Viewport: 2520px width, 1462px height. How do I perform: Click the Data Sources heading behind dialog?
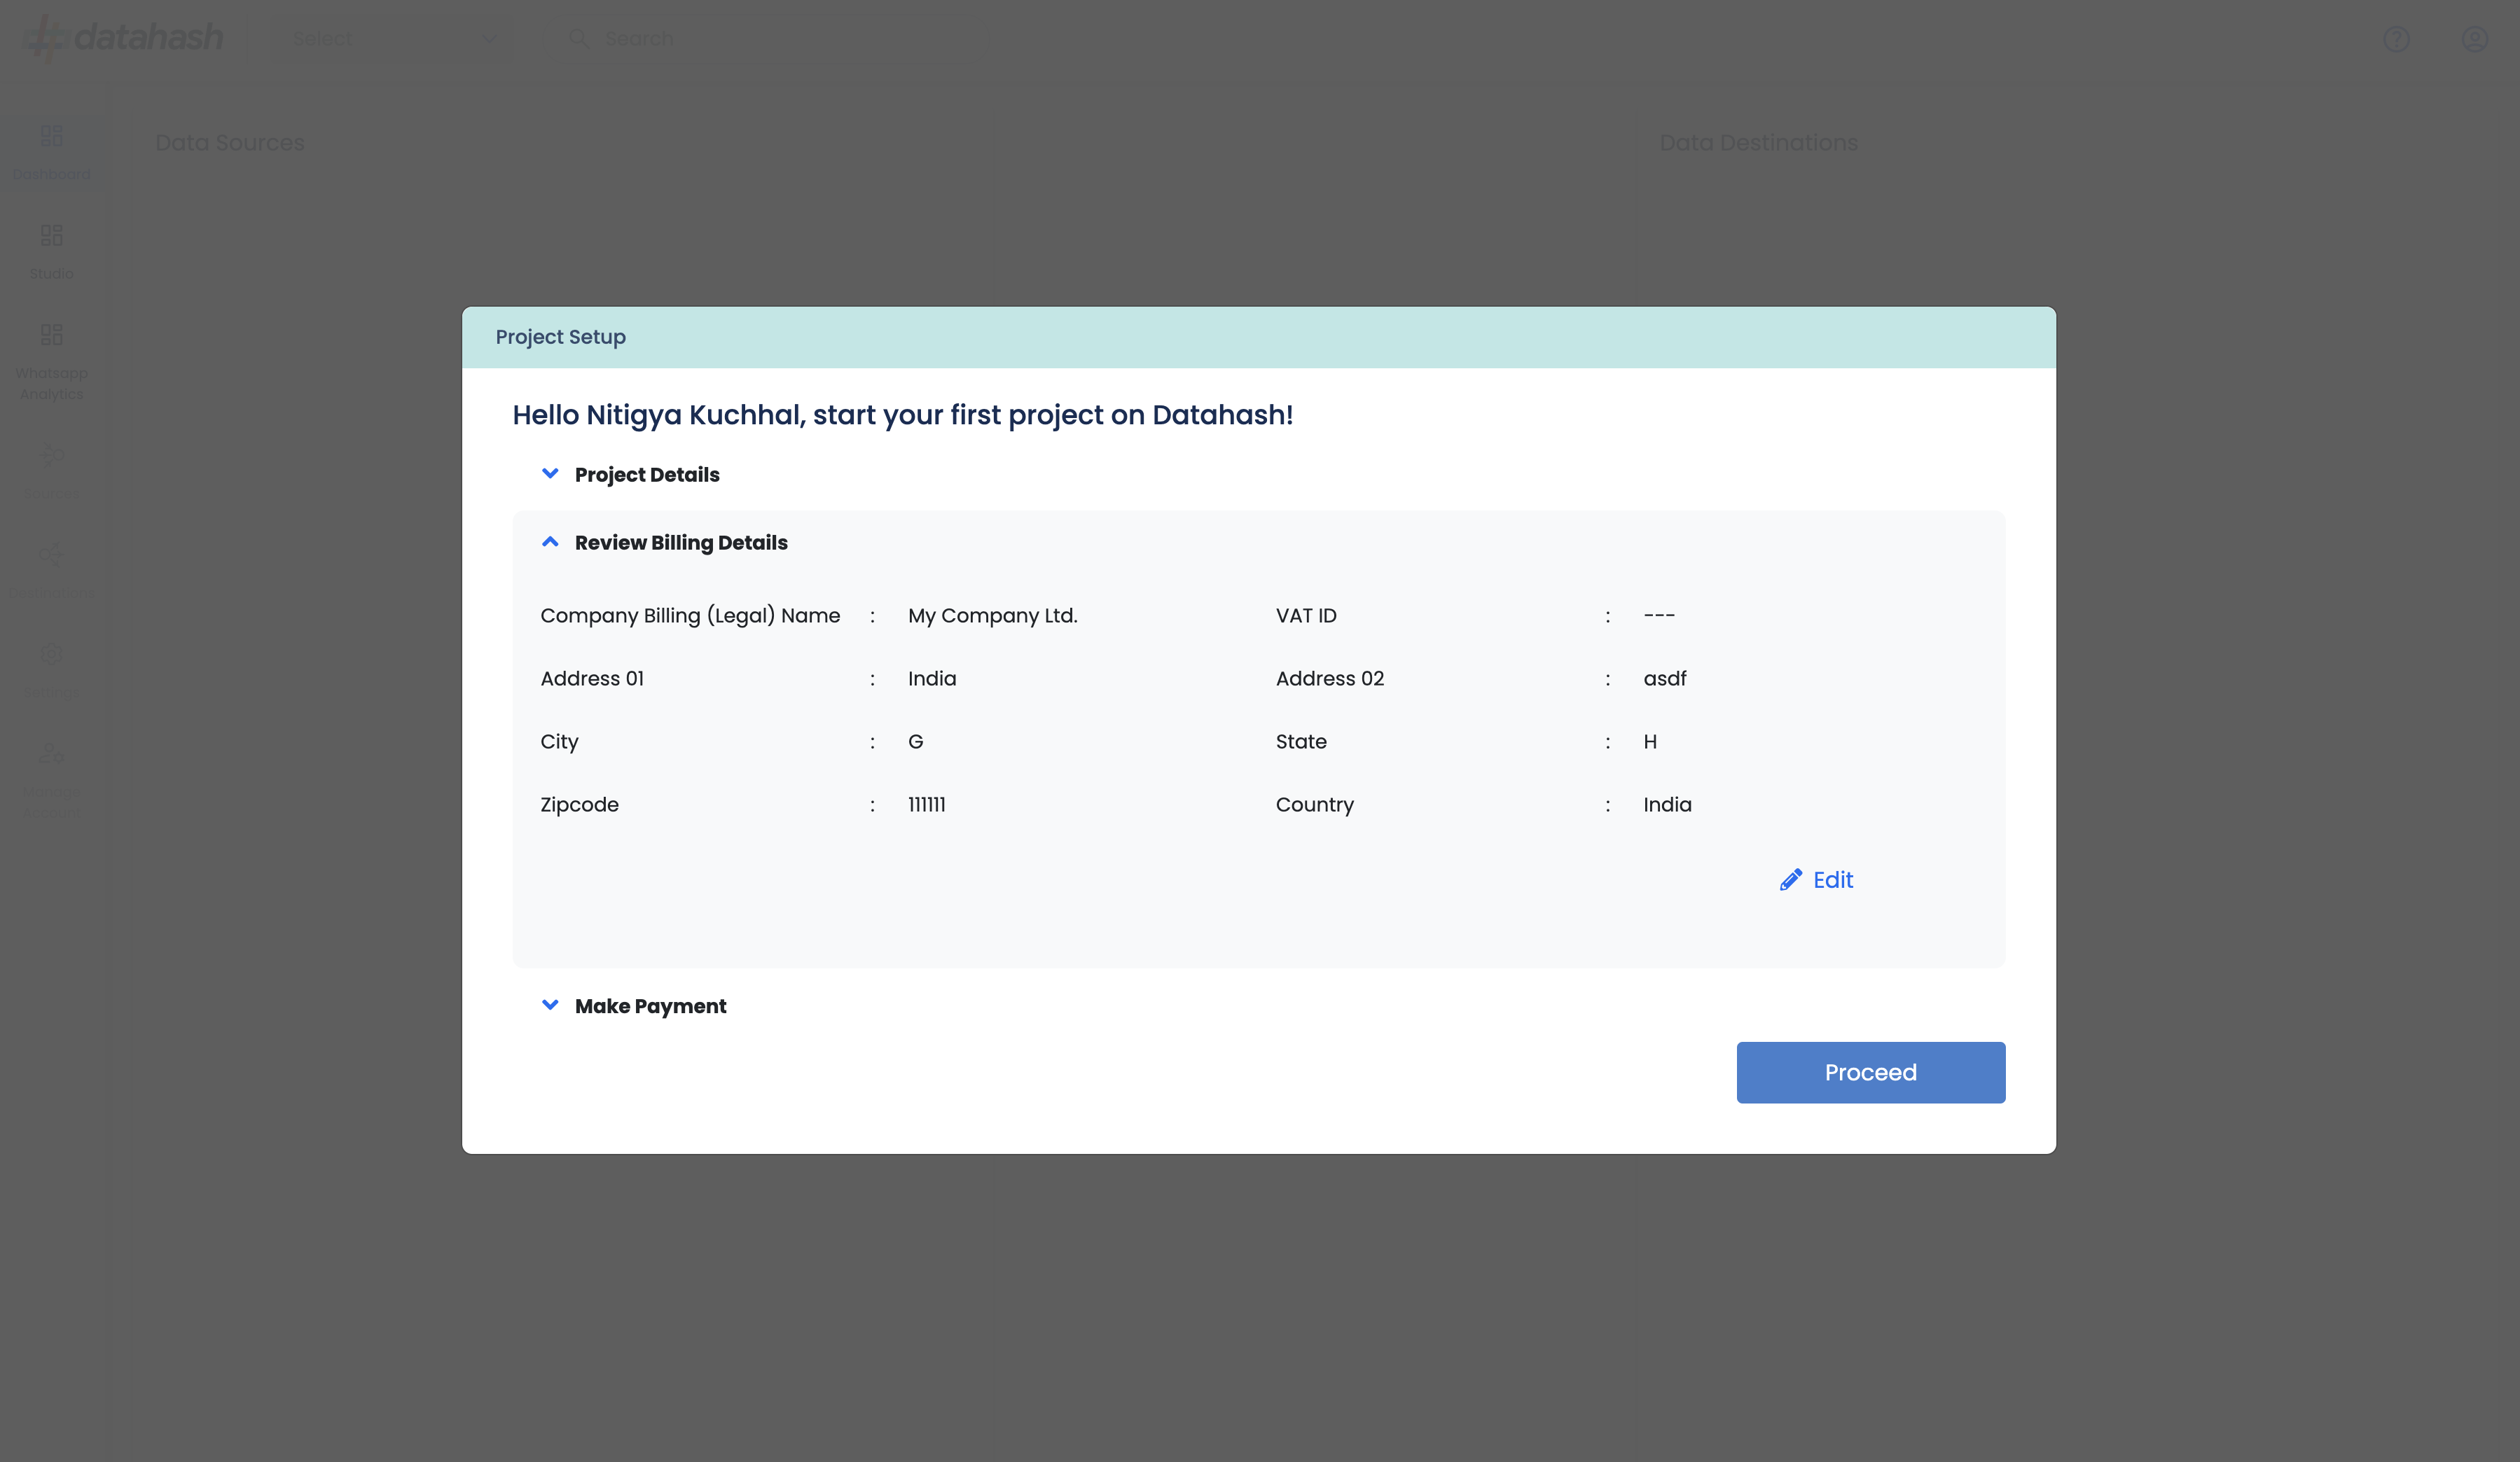[230, 143]
